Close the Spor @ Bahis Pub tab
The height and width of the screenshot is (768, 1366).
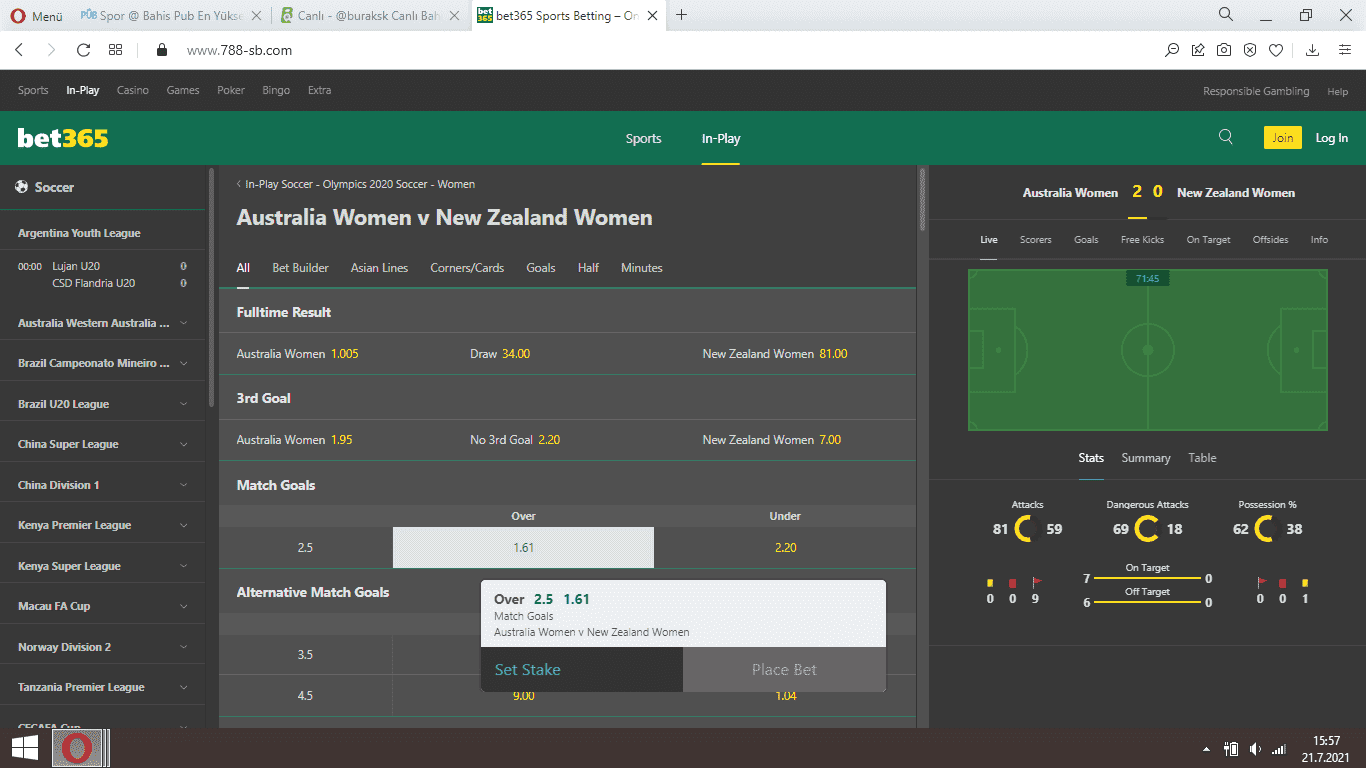point(256,16)
